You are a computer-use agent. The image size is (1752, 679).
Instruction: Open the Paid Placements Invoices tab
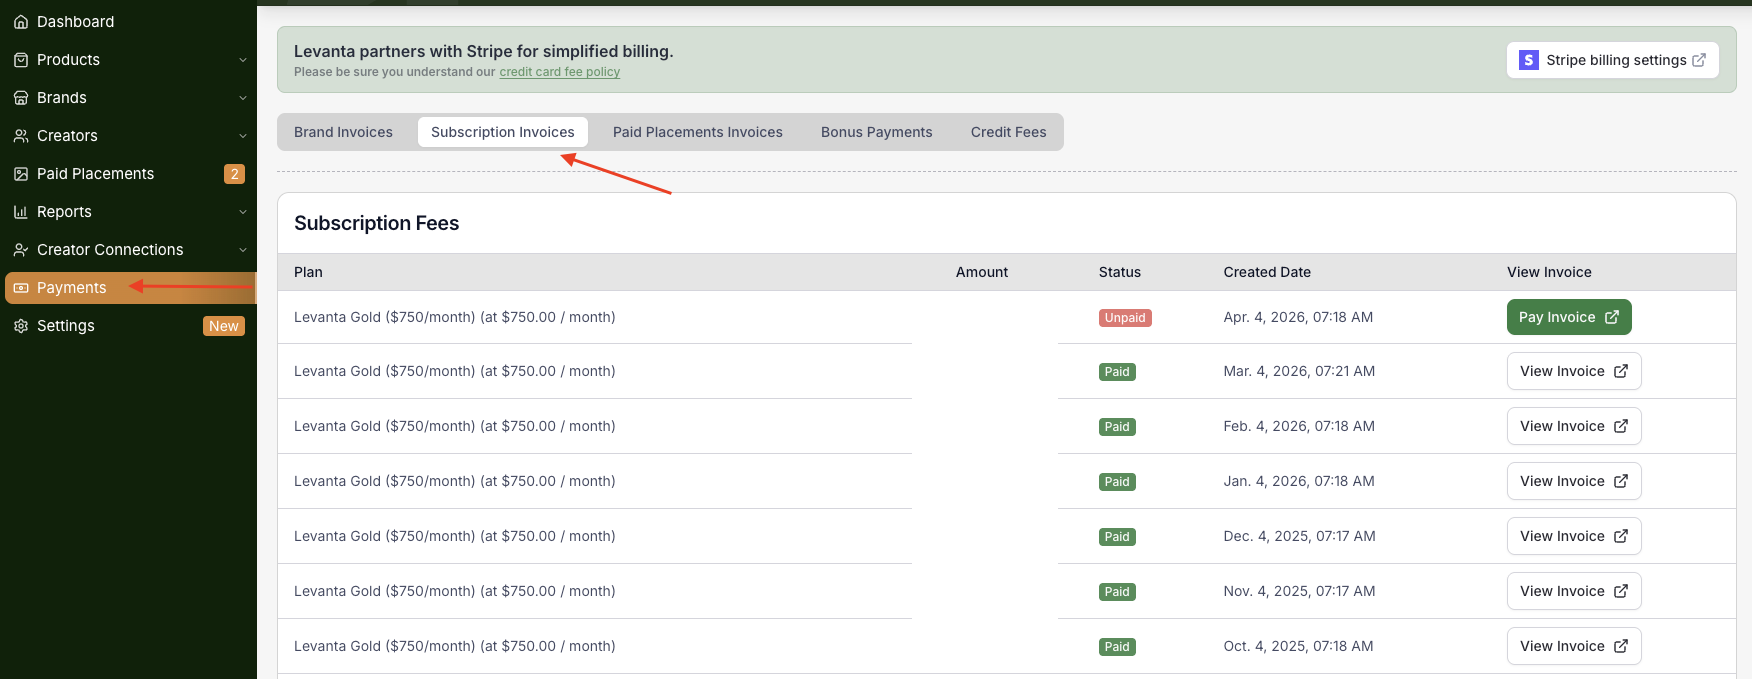coord(697,132)
